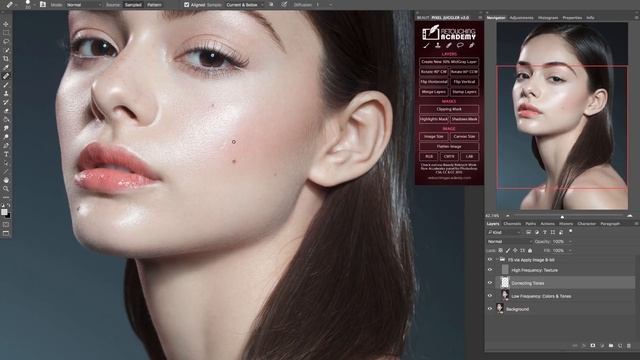This screenshot has width=640, height=360.
Task: Open the Sample dropdown showing Current & Below
Action: (244, 5)
